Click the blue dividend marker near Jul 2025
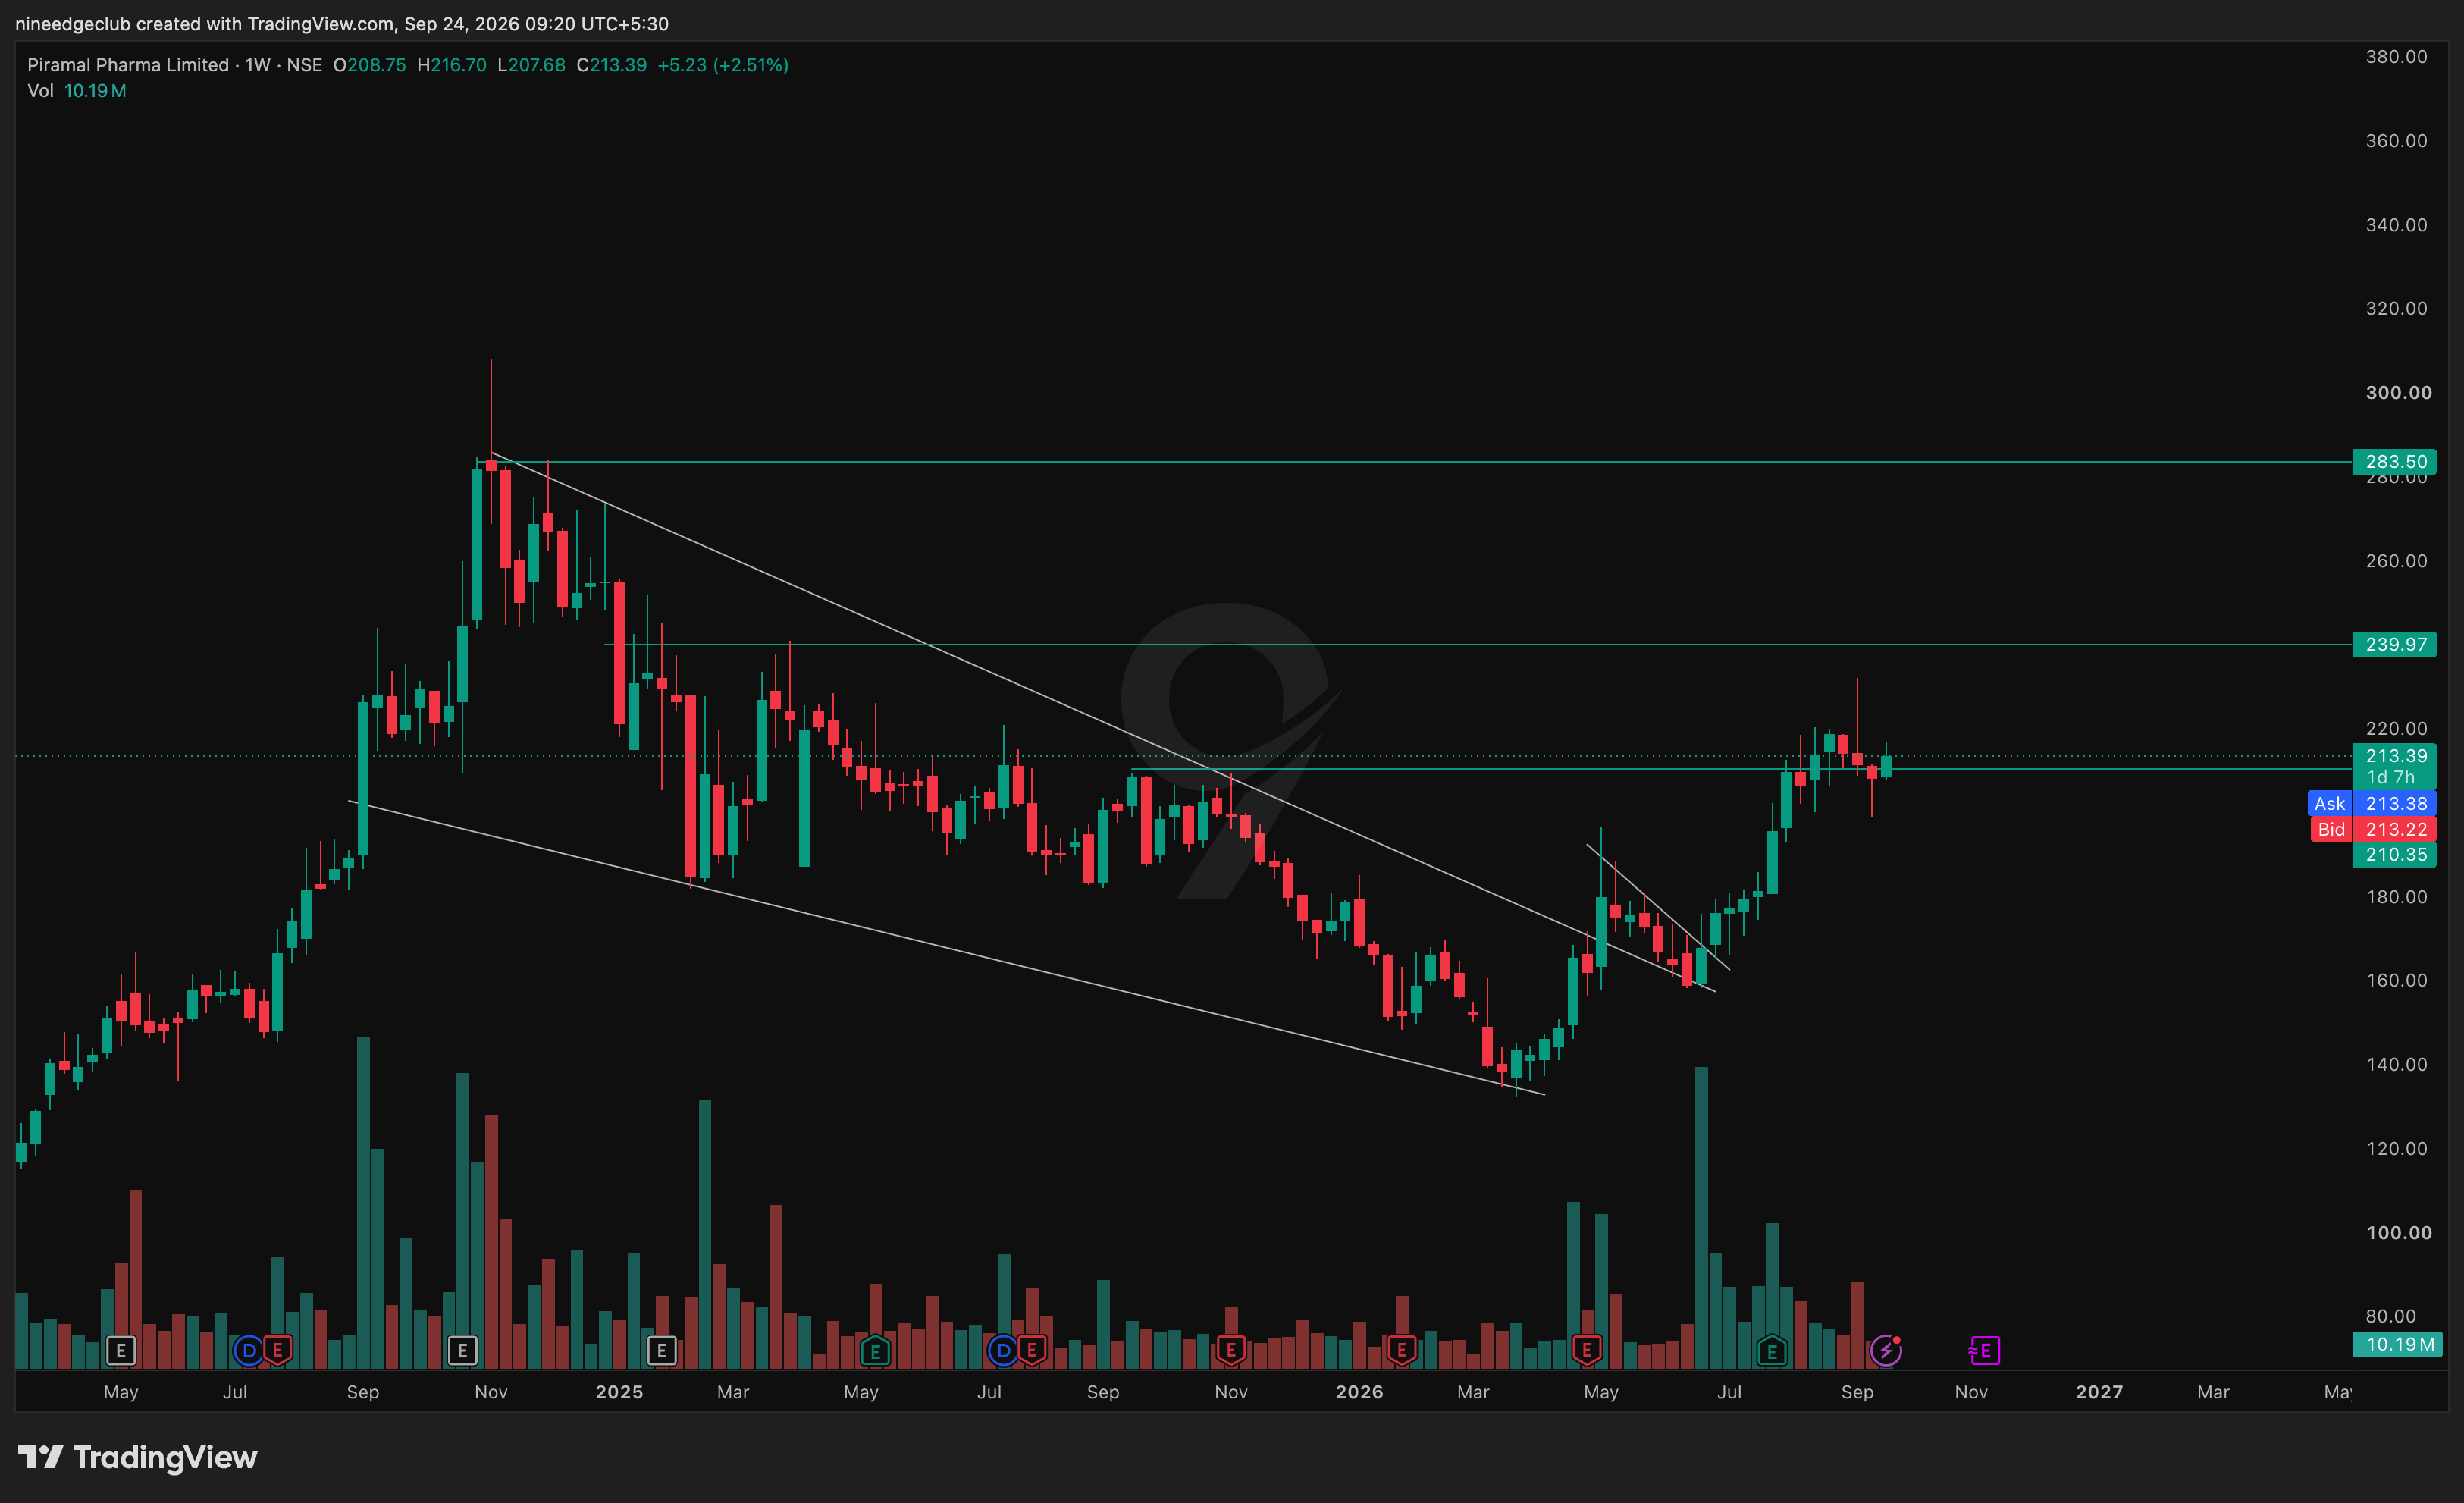The width and height of the screenshot is (2464, 1503). (1003, 1351)
